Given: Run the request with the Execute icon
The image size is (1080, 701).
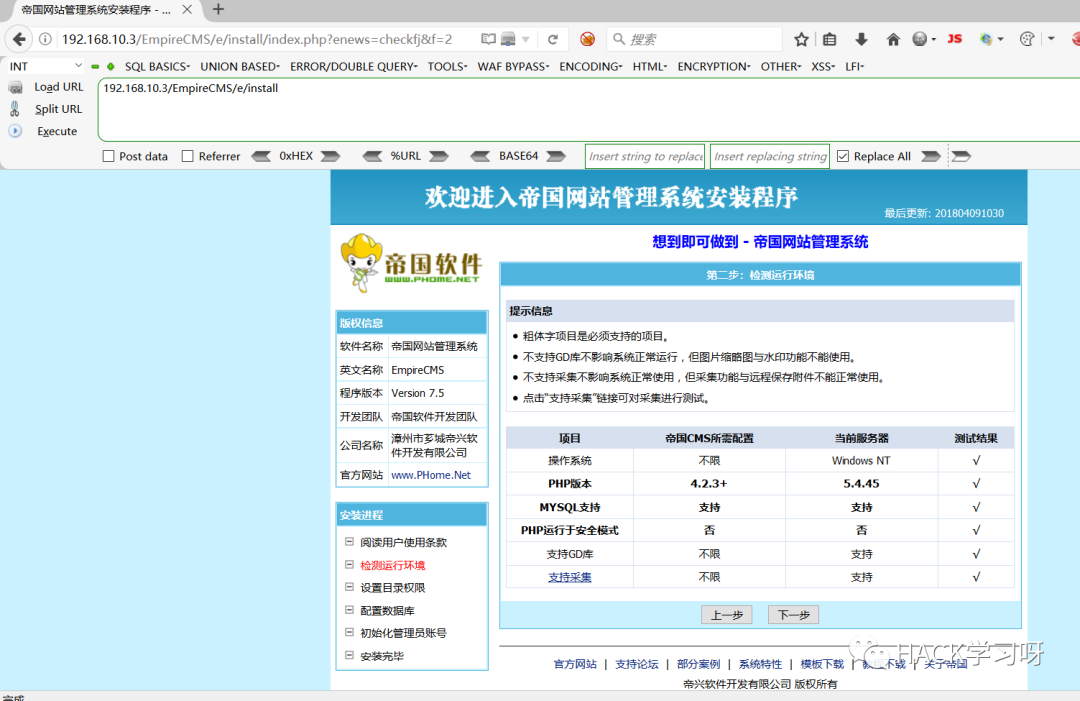Looking at the screenshot, I should (x=16, y=131).
